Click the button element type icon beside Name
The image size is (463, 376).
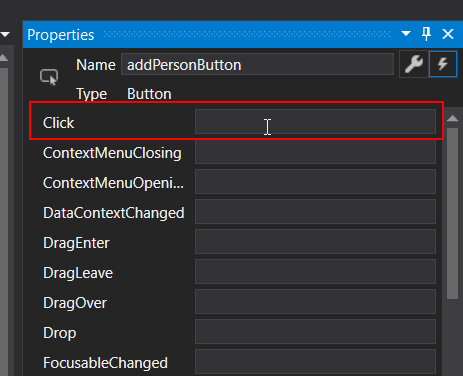pos(49,77)
